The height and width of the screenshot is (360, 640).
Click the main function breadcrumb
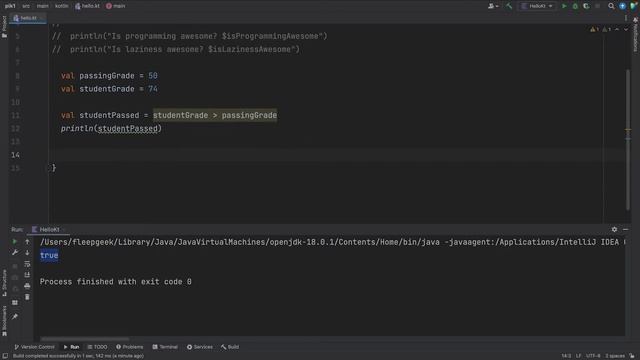coord(116,6)
